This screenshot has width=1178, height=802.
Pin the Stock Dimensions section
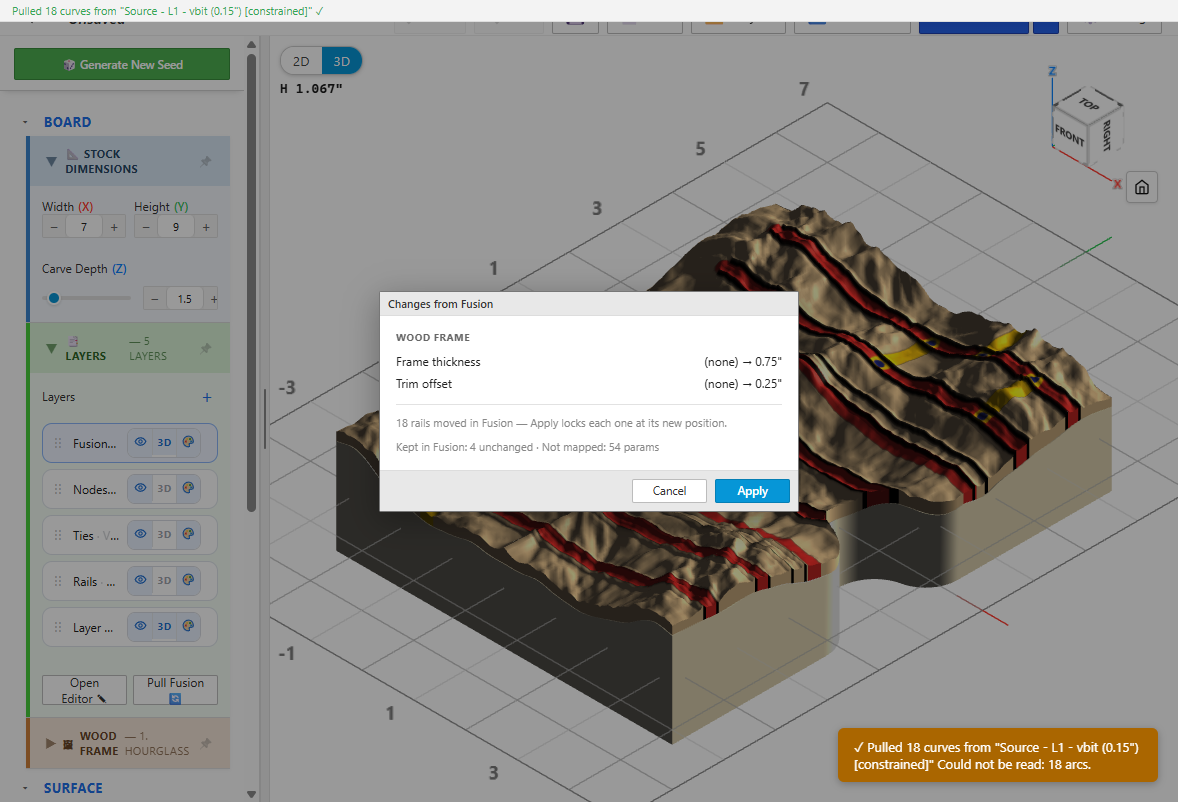[206, 161]
